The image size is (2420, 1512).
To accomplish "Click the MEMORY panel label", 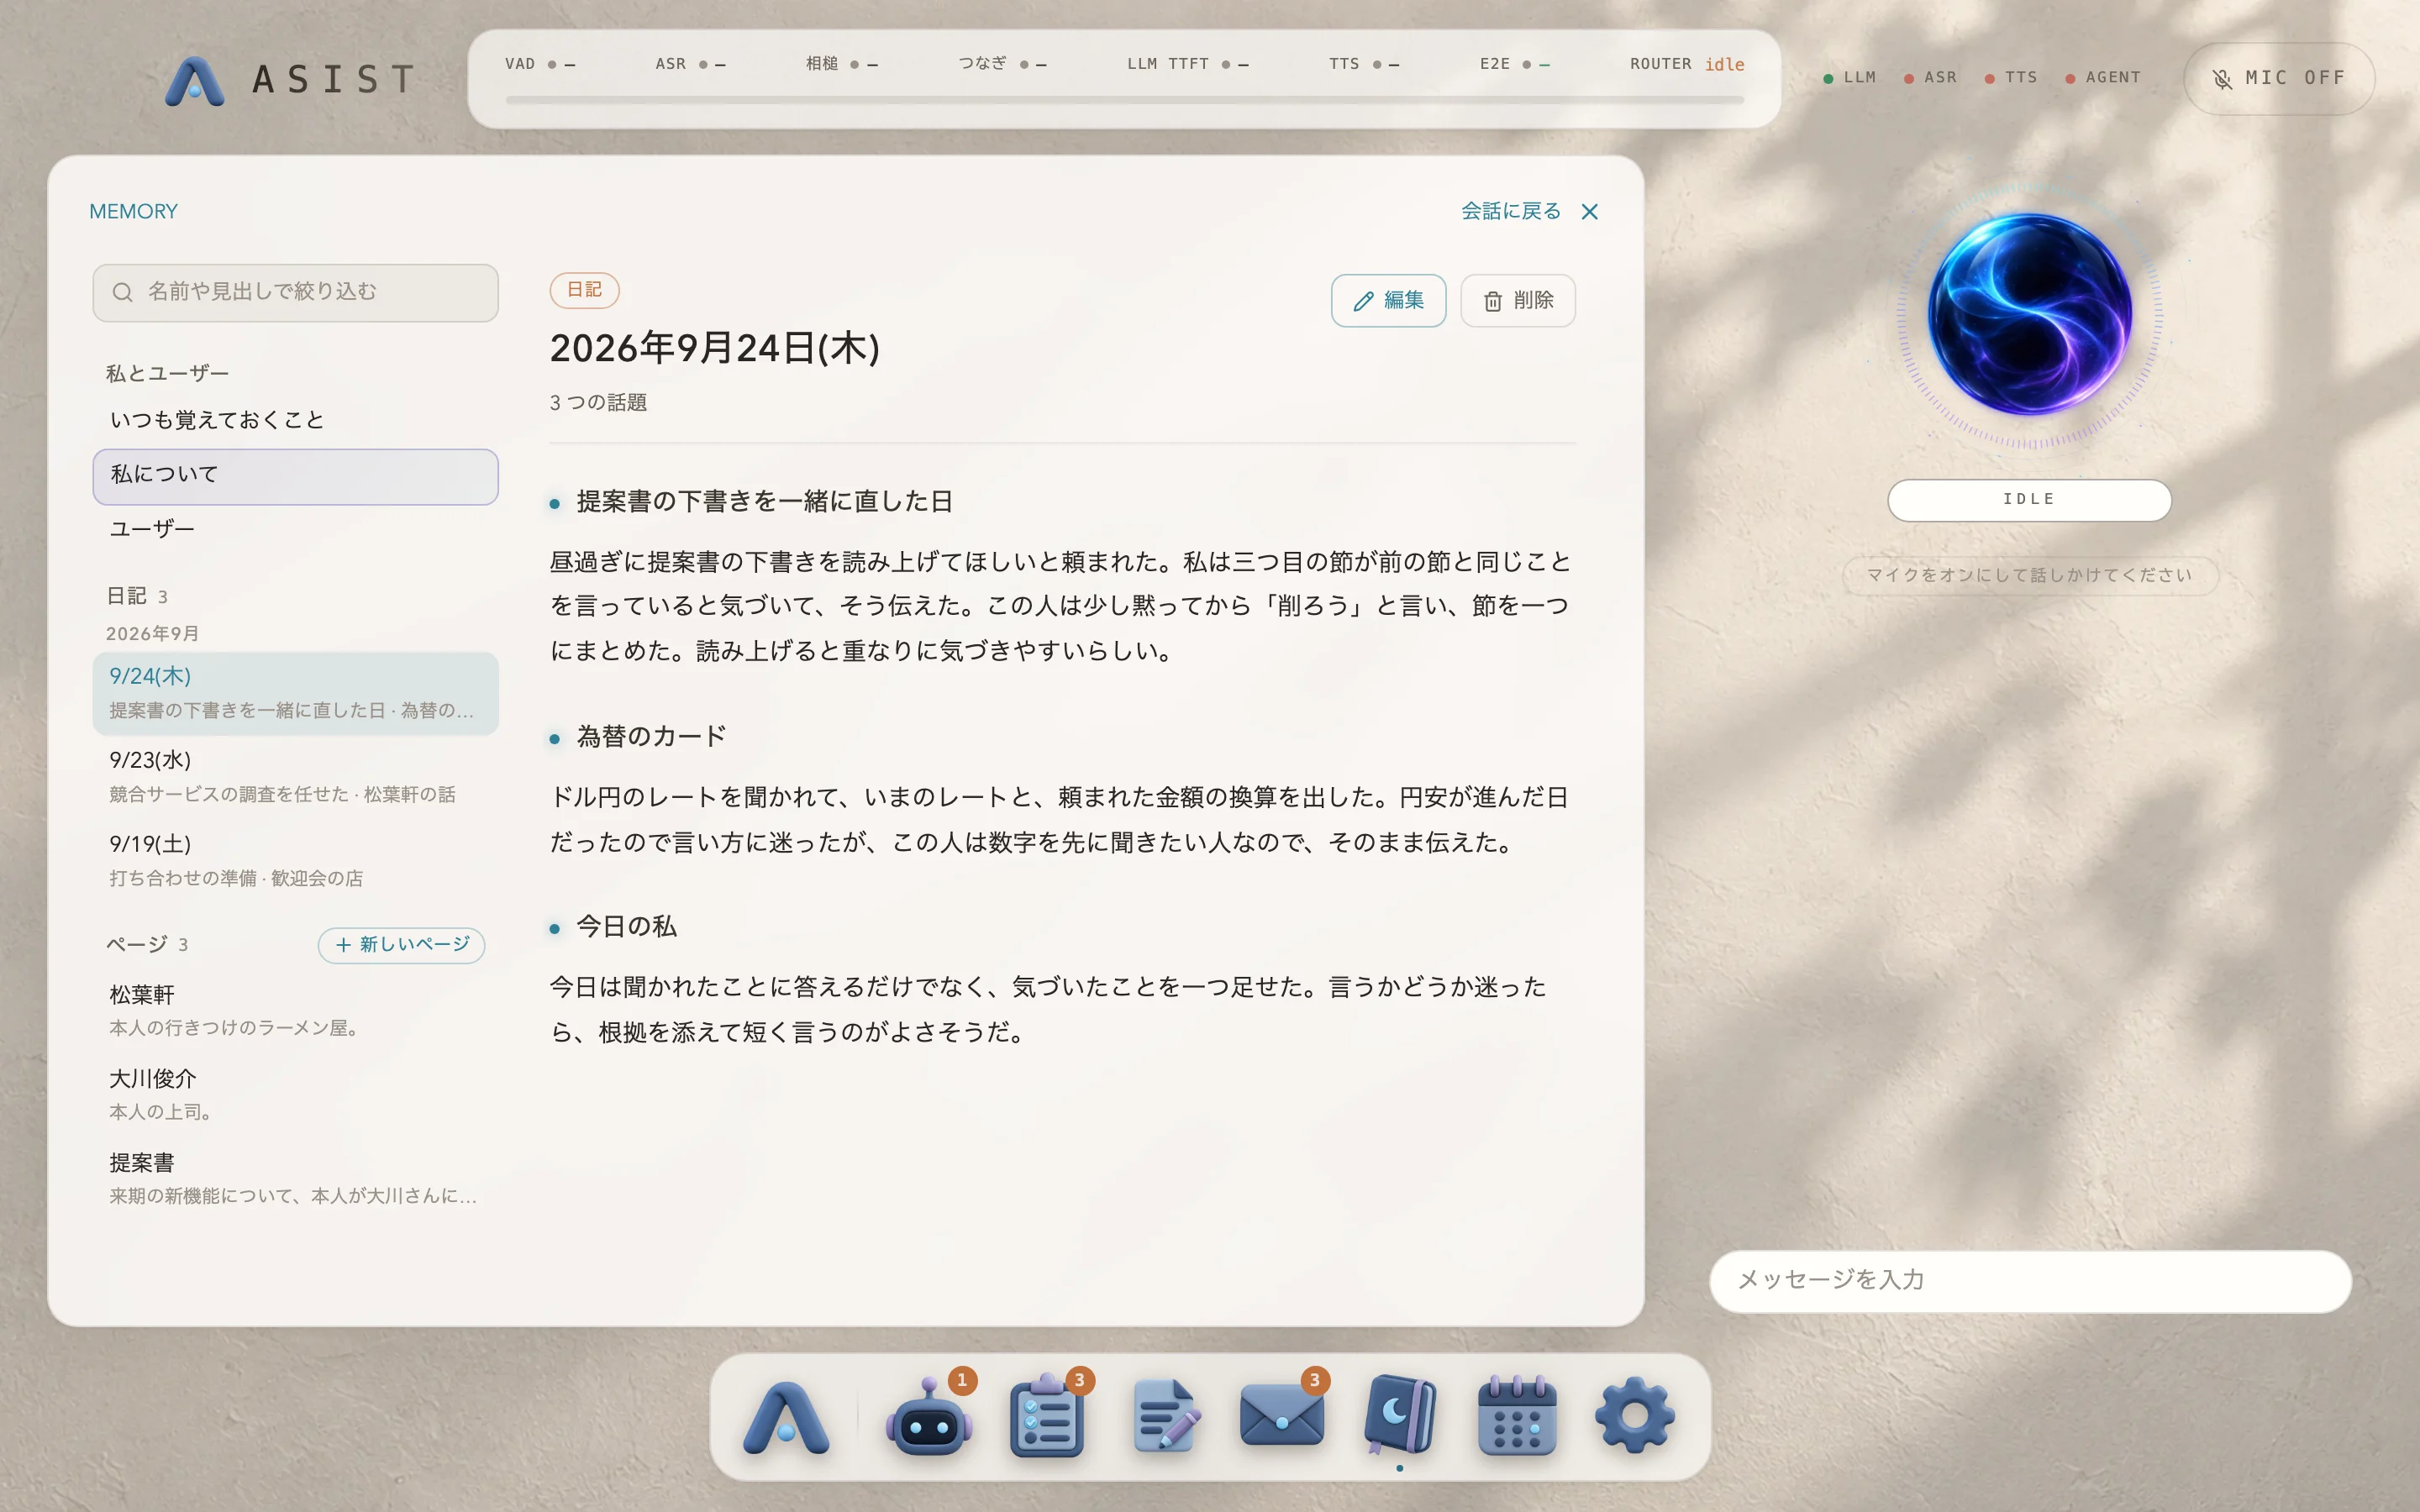I will point(133,212).
